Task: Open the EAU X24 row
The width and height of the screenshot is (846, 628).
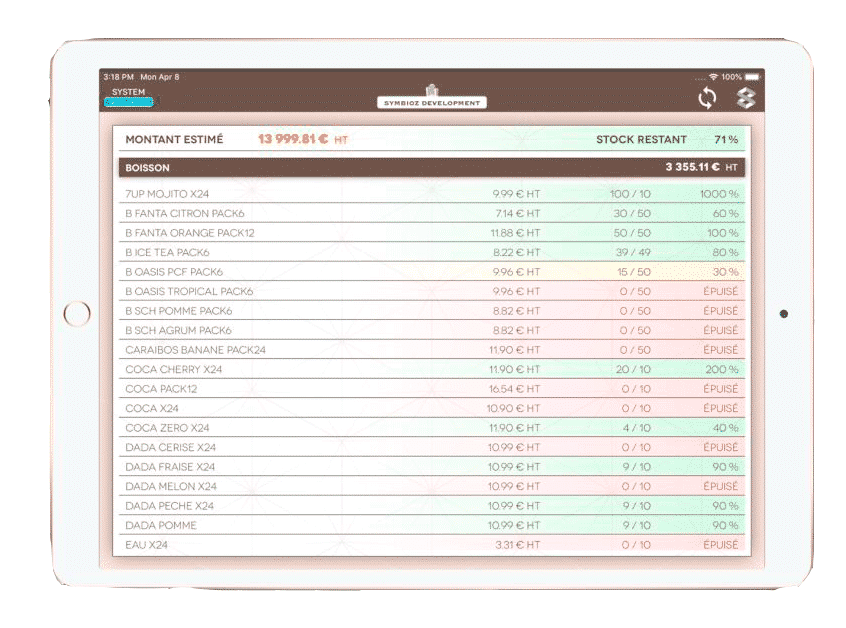Action: tap(432, 544)
